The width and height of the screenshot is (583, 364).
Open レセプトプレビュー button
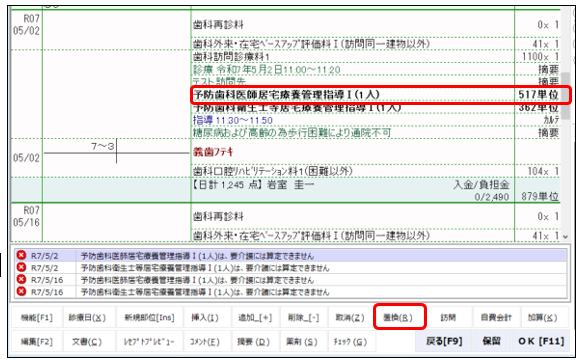click(x=149, y=341)
